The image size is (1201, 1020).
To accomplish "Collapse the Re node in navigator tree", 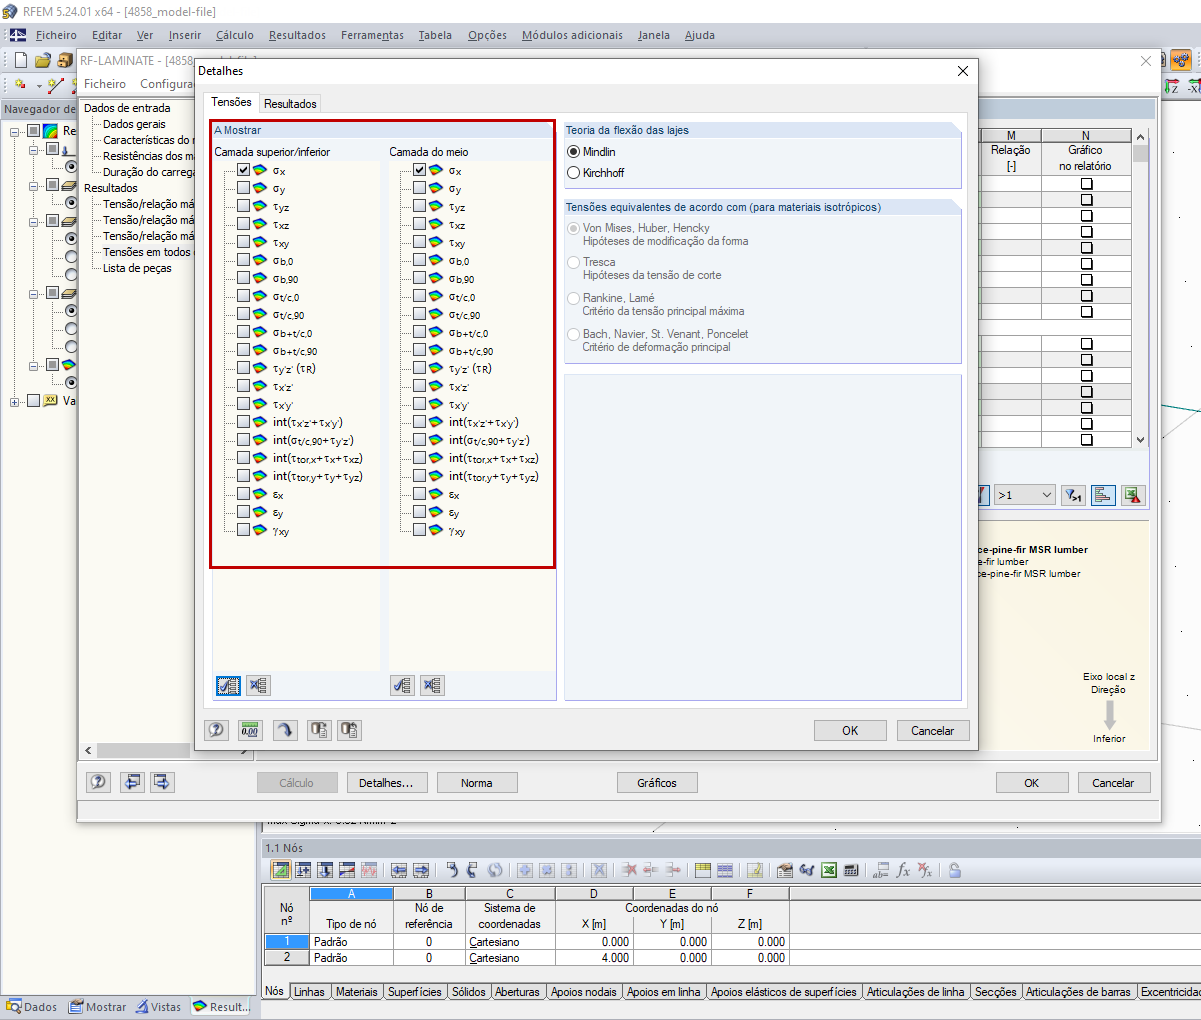I will coord(15,131).
